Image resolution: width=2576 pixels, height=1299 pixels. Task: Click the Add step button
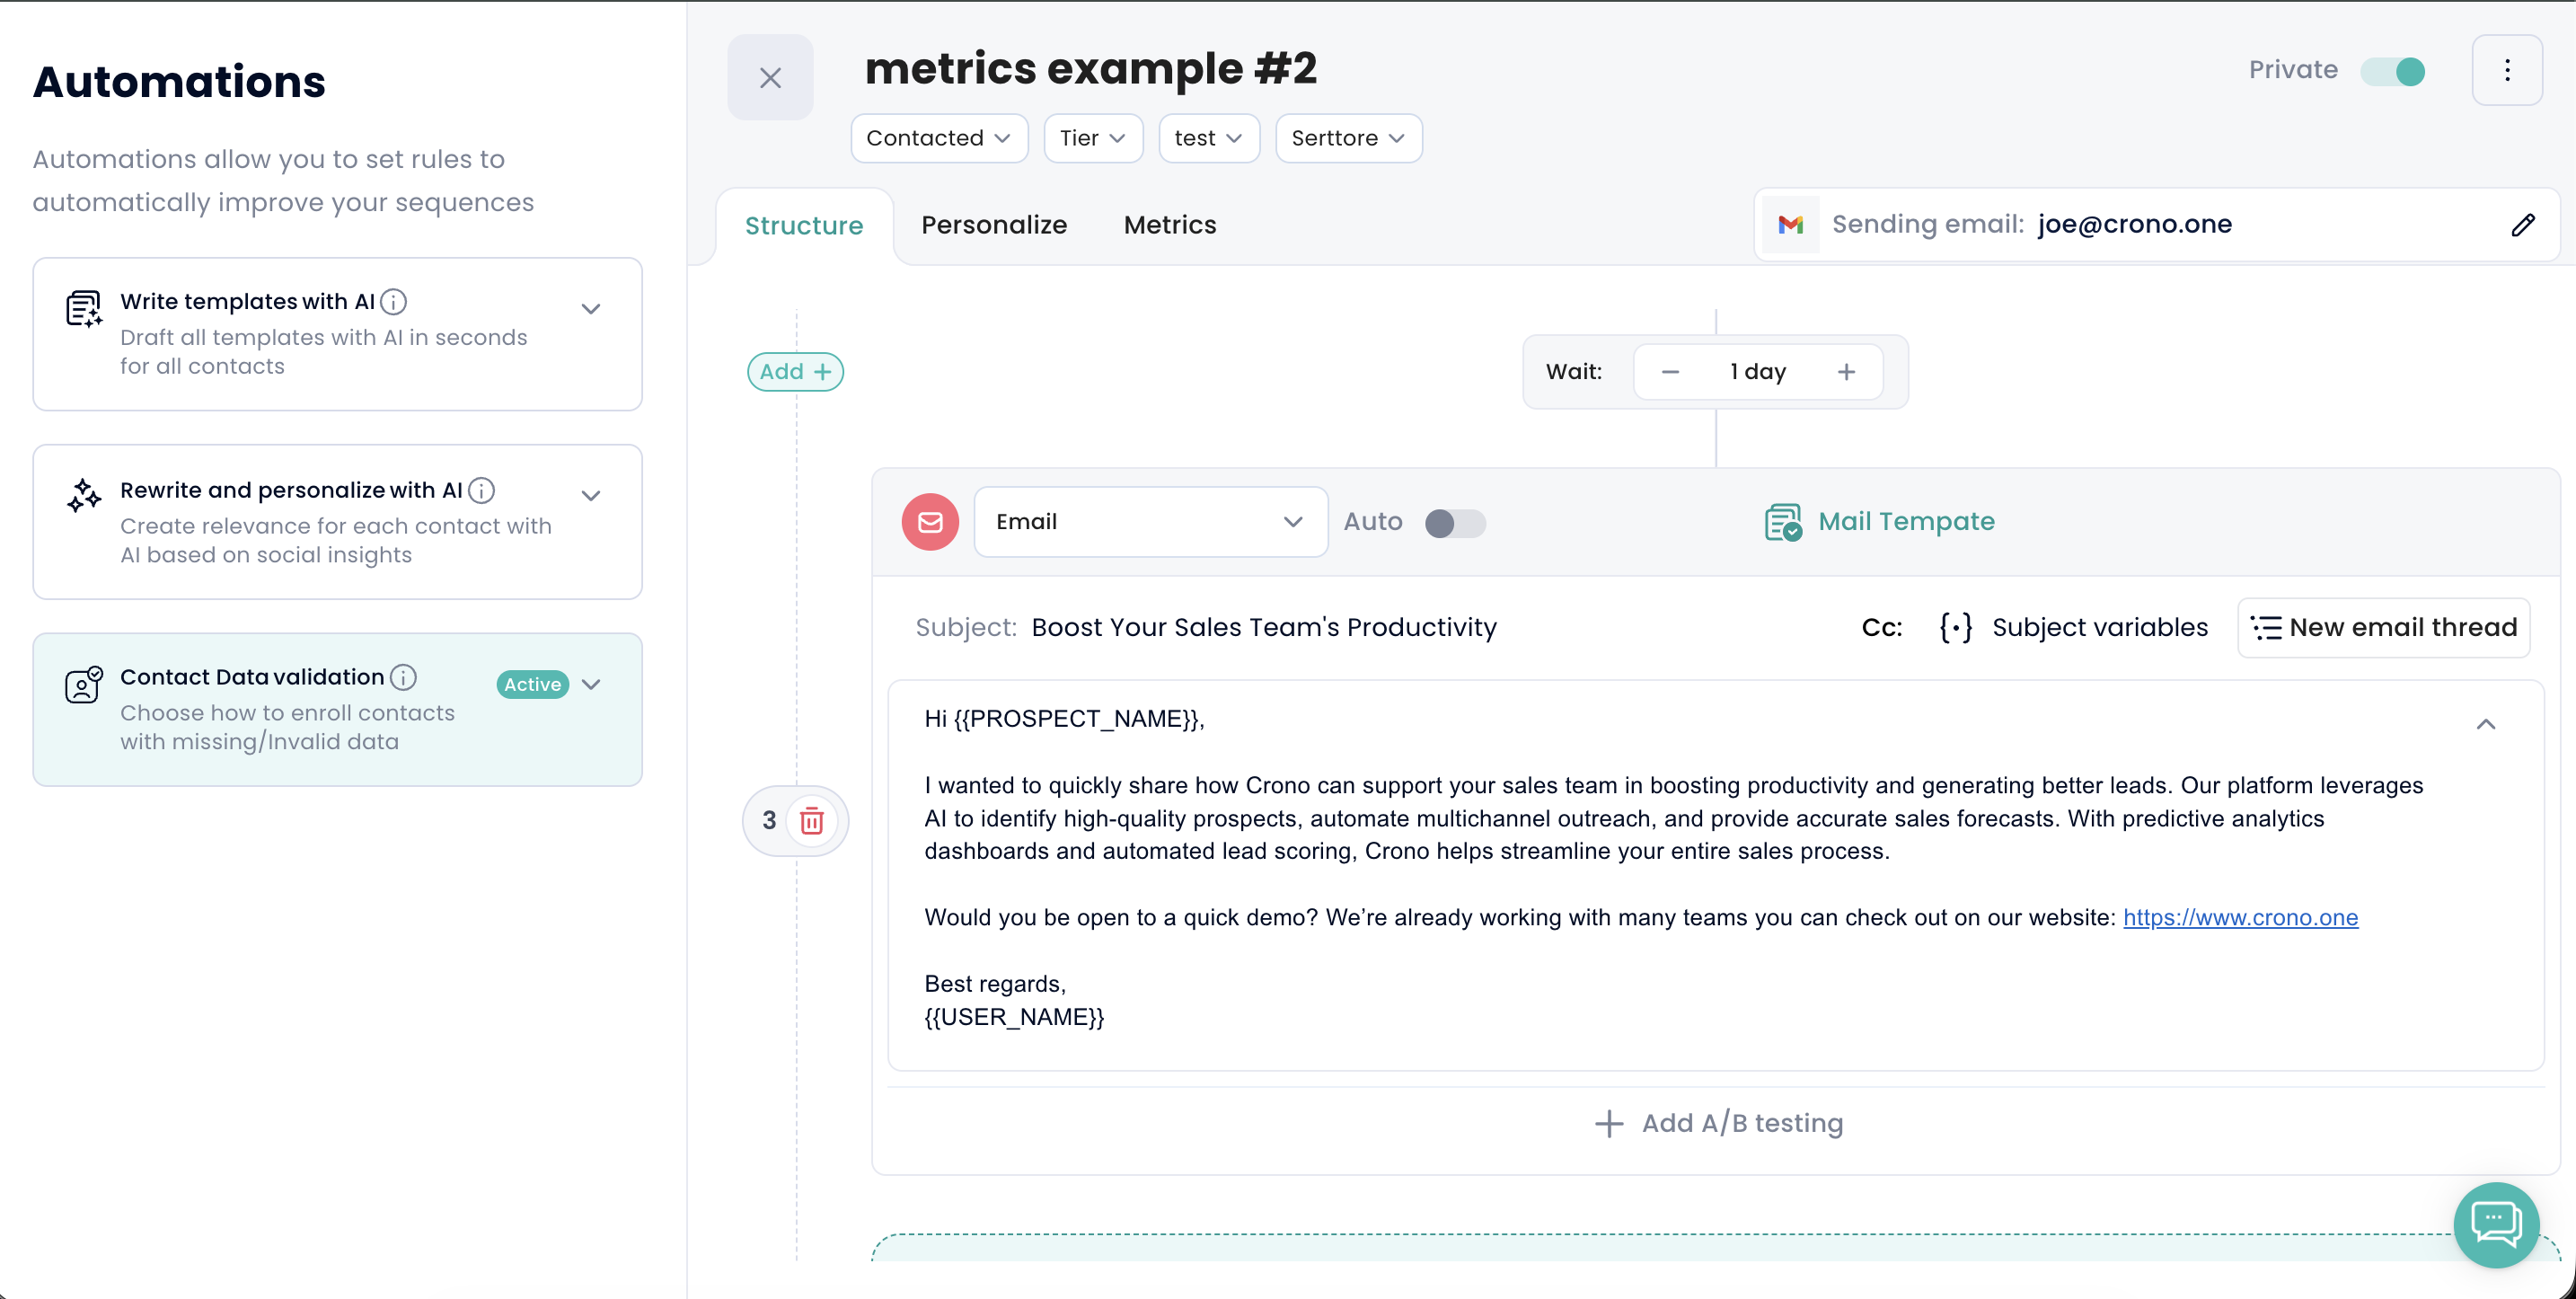[795, 372]
